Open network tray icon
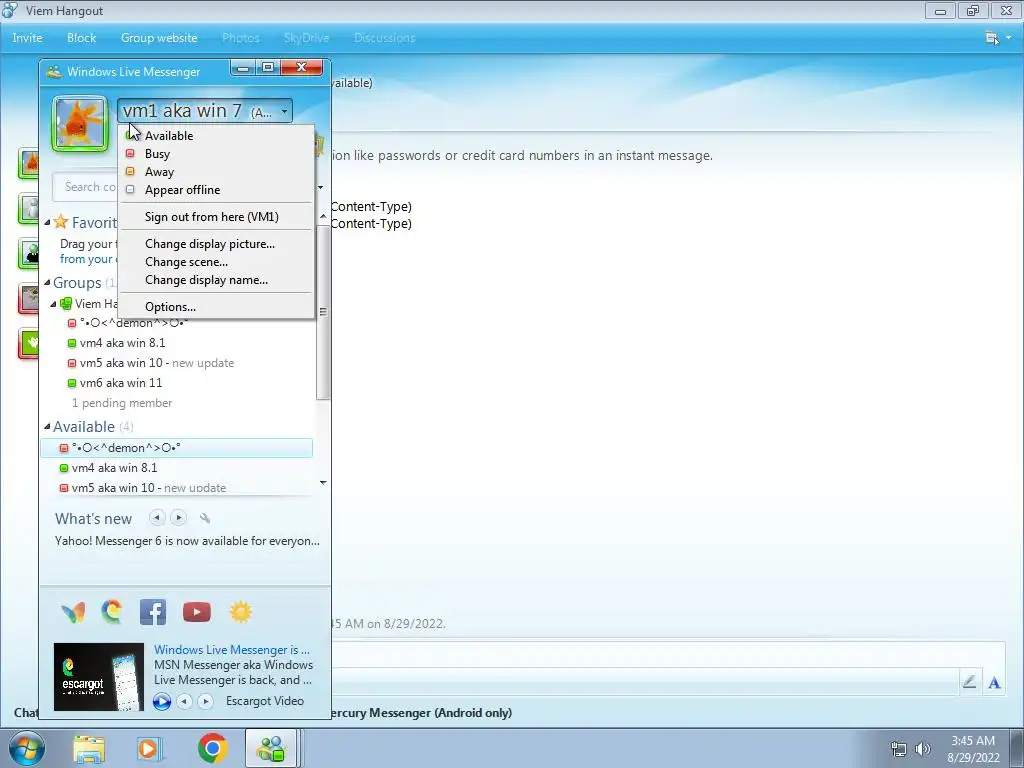Image resolution: width=1024 pixels, height=768 pixels. pos(899,749)
